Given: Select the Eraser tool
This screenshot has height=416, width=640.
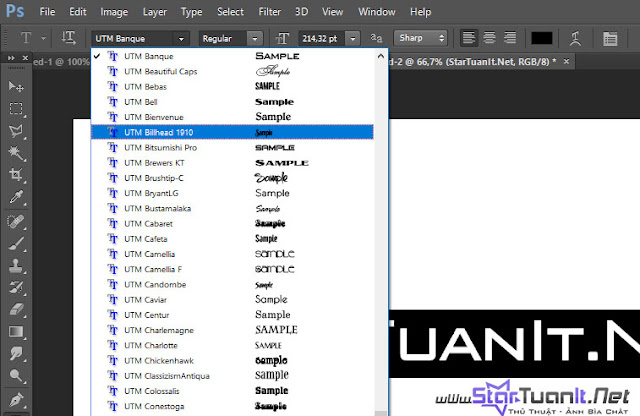Looking at the screenshot, I should pyautogui.click(x=16, y=309).
